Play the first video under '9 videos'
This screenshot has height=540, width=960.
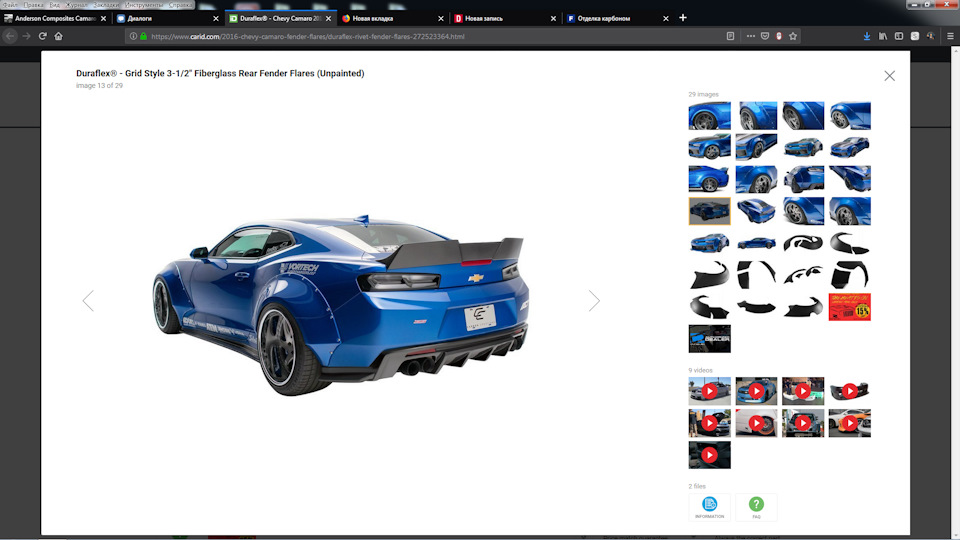(x=710, y=391)
